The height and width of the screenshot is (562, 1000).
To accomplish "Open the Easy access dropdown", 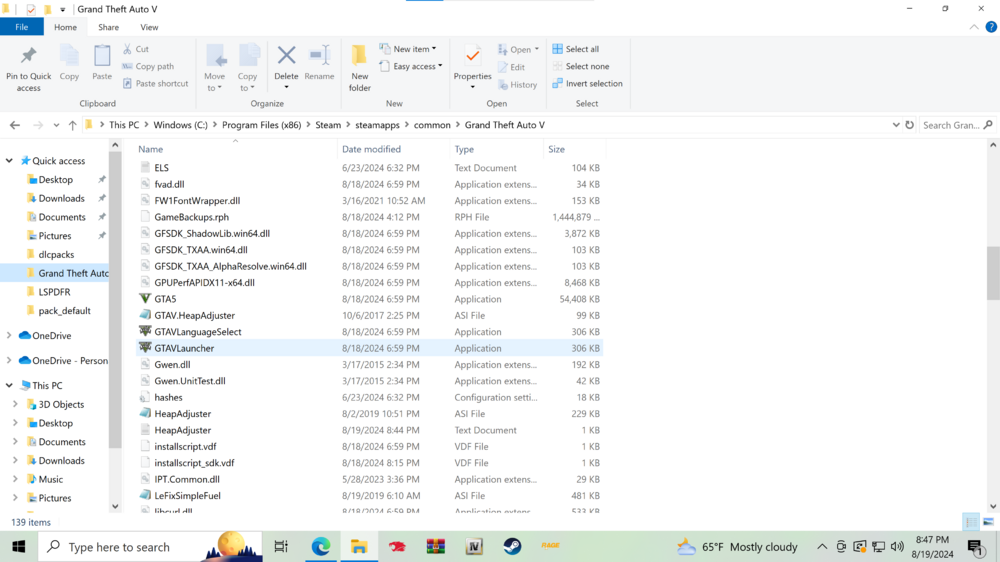I will (x=411, y=66).
